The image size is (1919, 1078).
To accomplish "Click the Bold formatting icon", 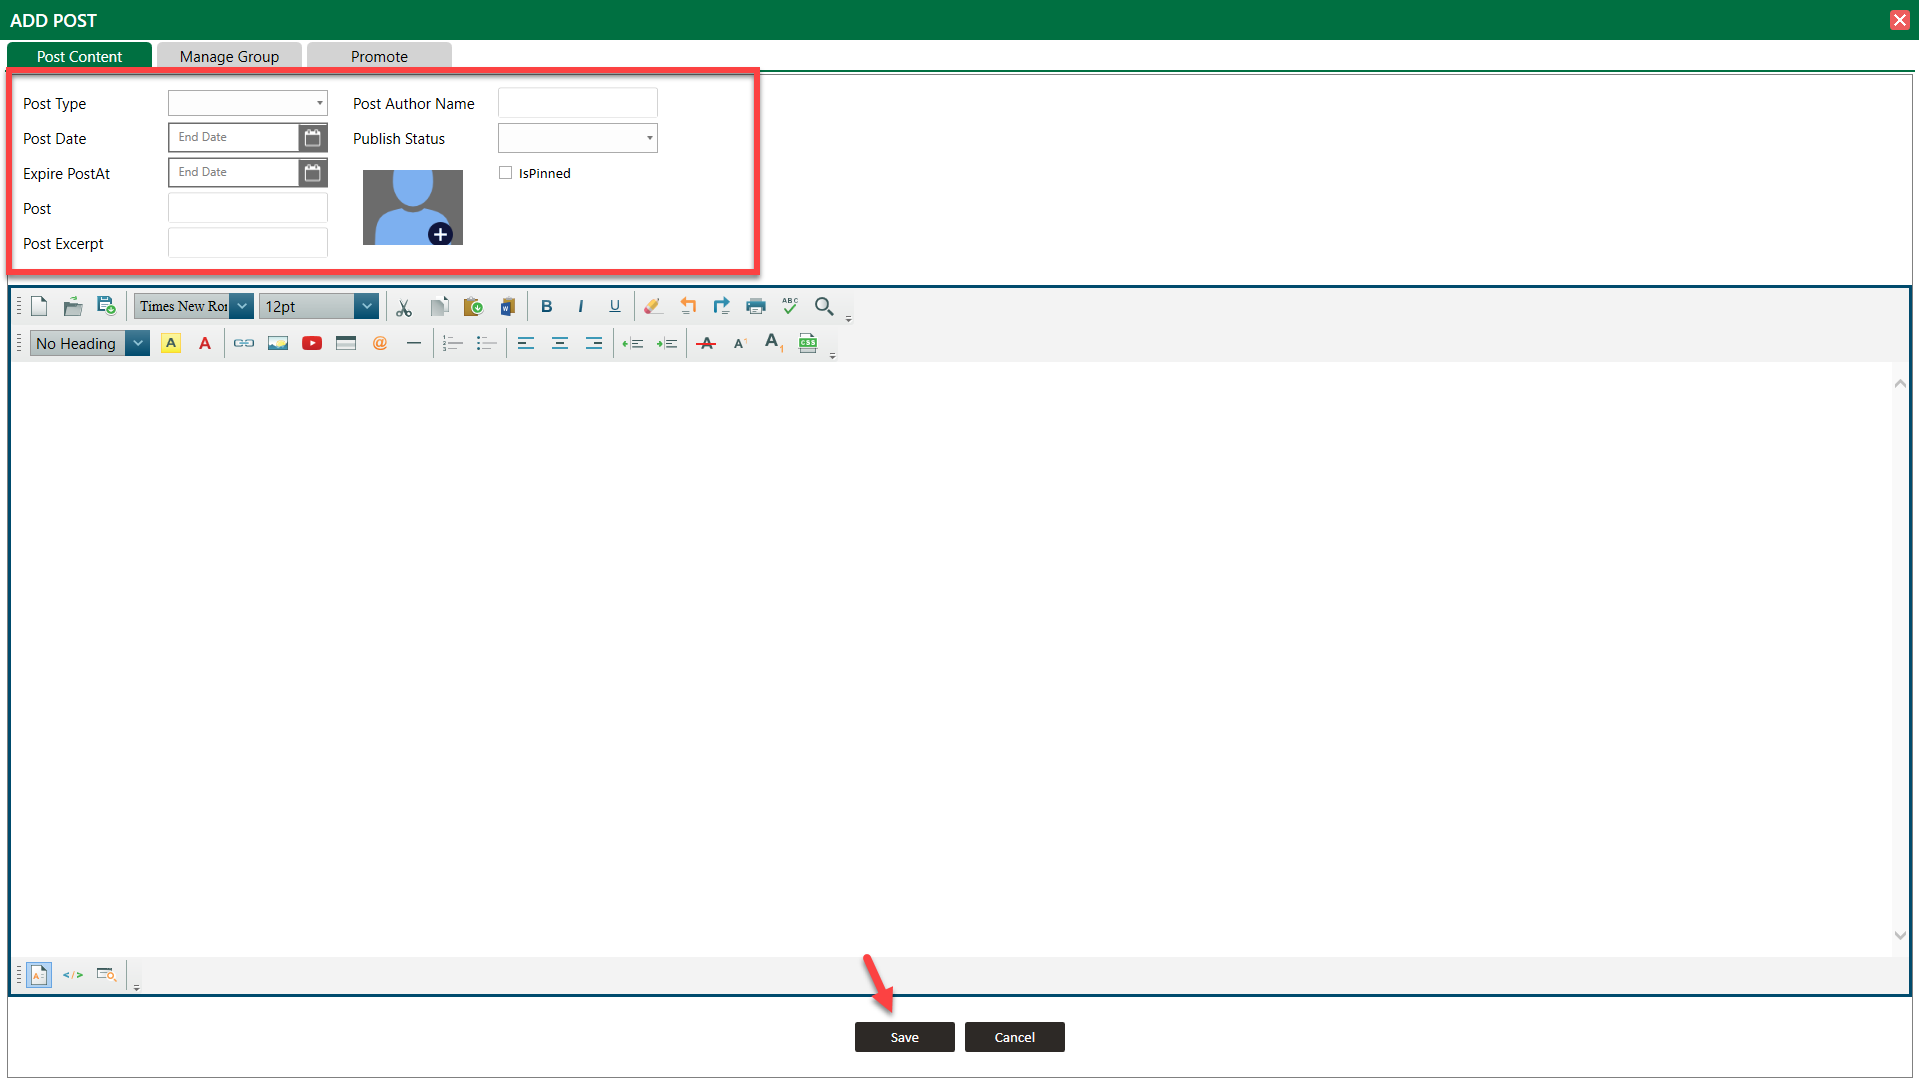I will coord(546,307).
